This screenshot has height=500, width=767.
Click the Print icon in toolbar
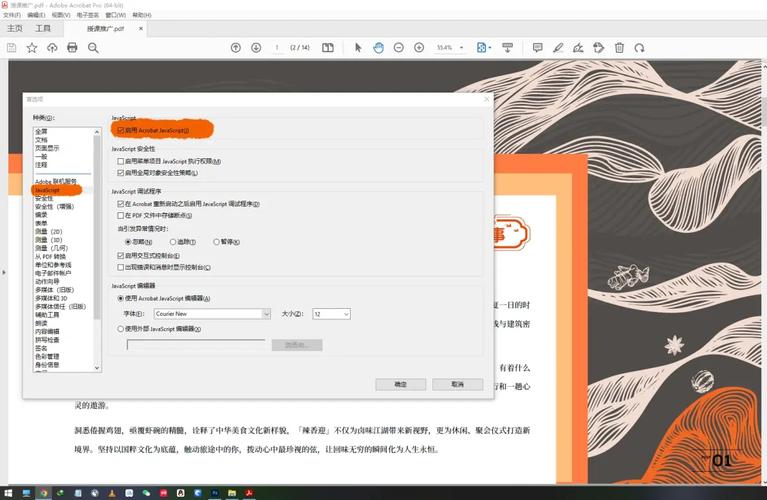[x=72, y=47]
